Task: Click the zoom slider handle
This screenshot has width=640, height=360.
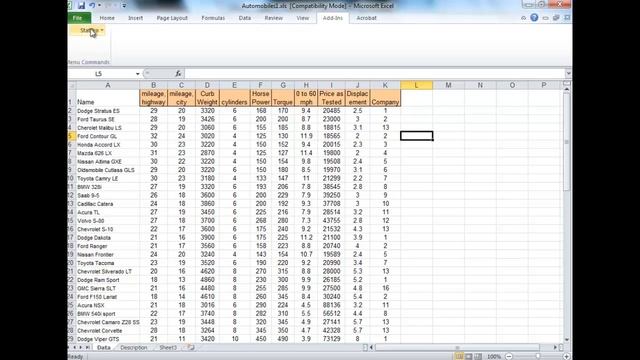Action: [538, 356]
